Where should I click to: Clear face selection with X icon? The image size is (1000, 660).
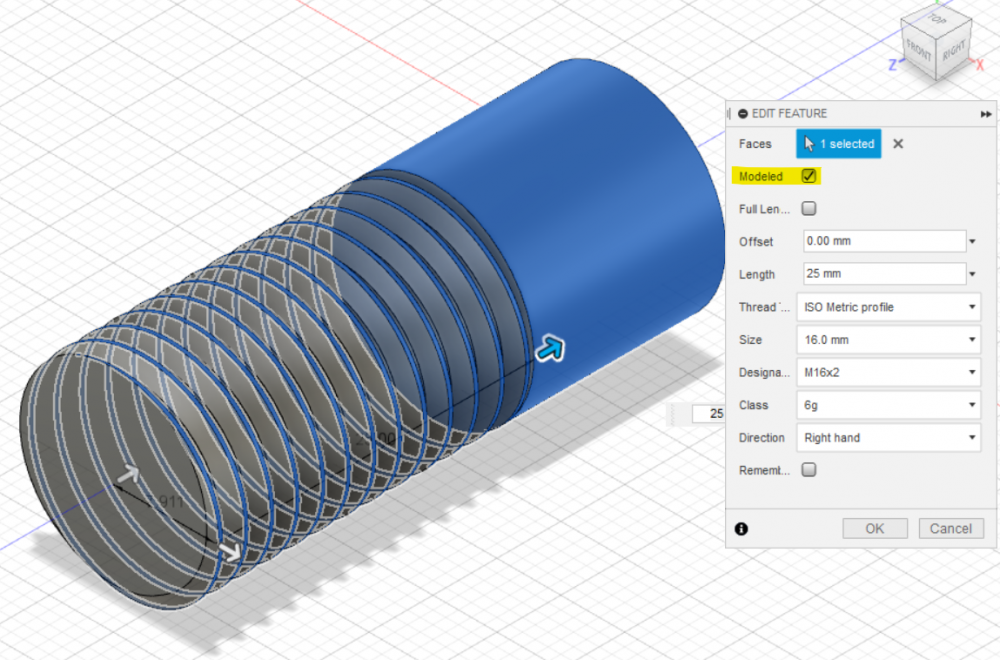pos(898,144)
